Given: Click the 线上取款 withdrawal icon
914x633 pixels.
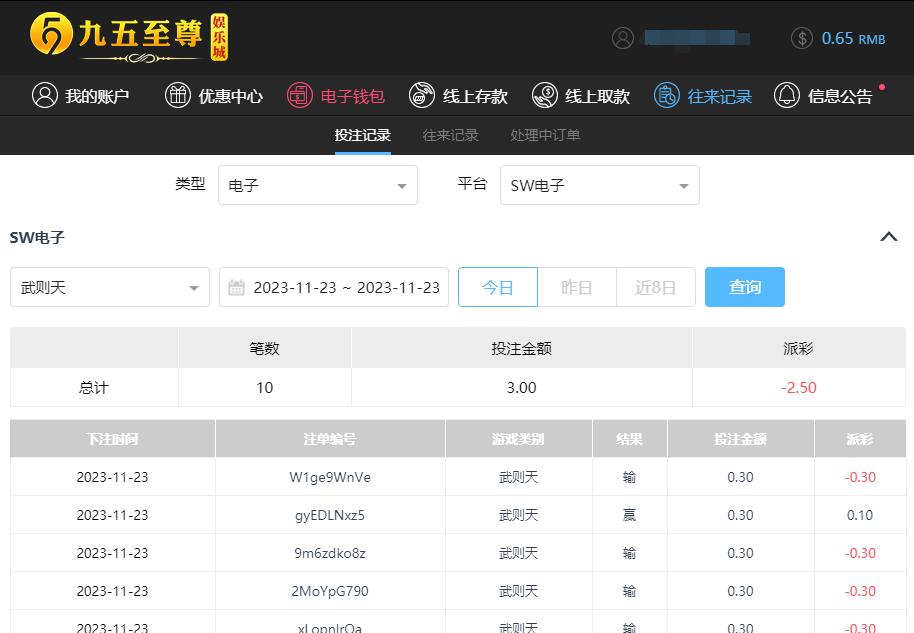Looking at the screenshot, I should 545,96.
